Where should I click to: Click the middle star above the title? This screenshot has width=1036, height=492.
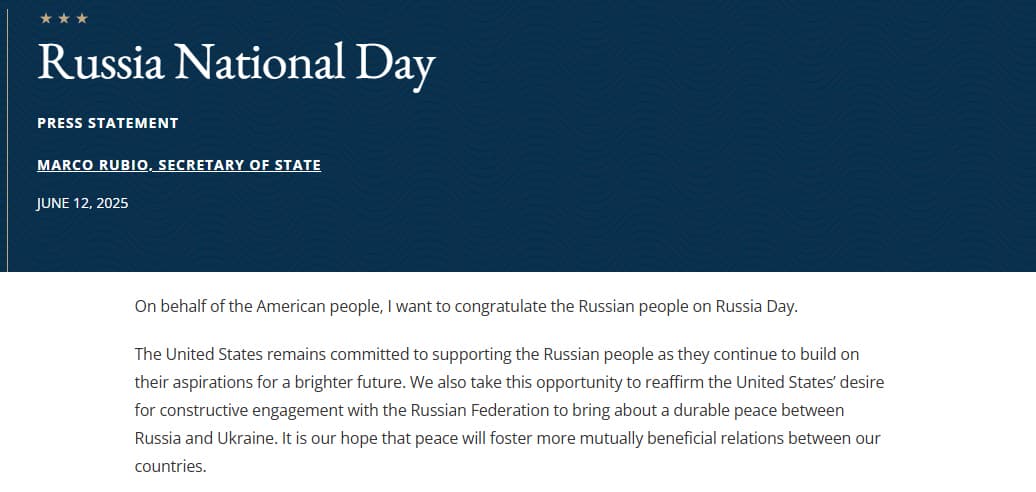tap(64, 18)
